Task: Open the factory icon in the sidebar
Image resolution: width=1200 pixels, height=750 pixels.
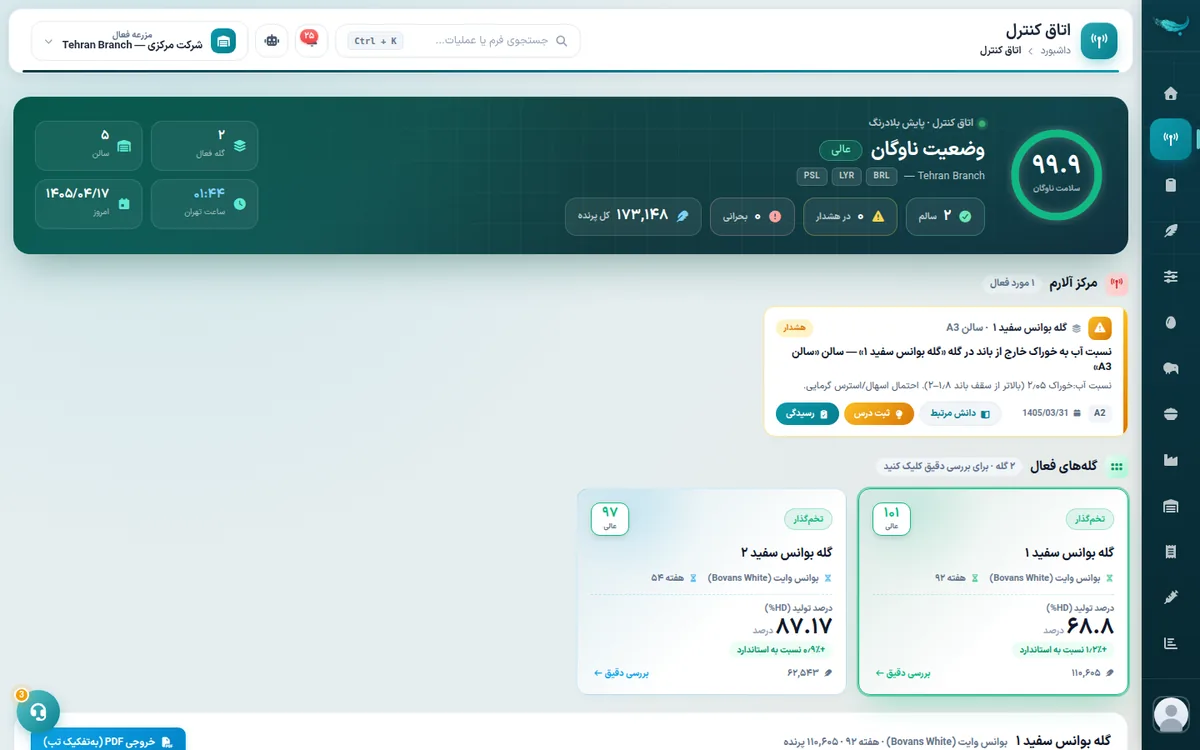Action: tap(1171, 460)
